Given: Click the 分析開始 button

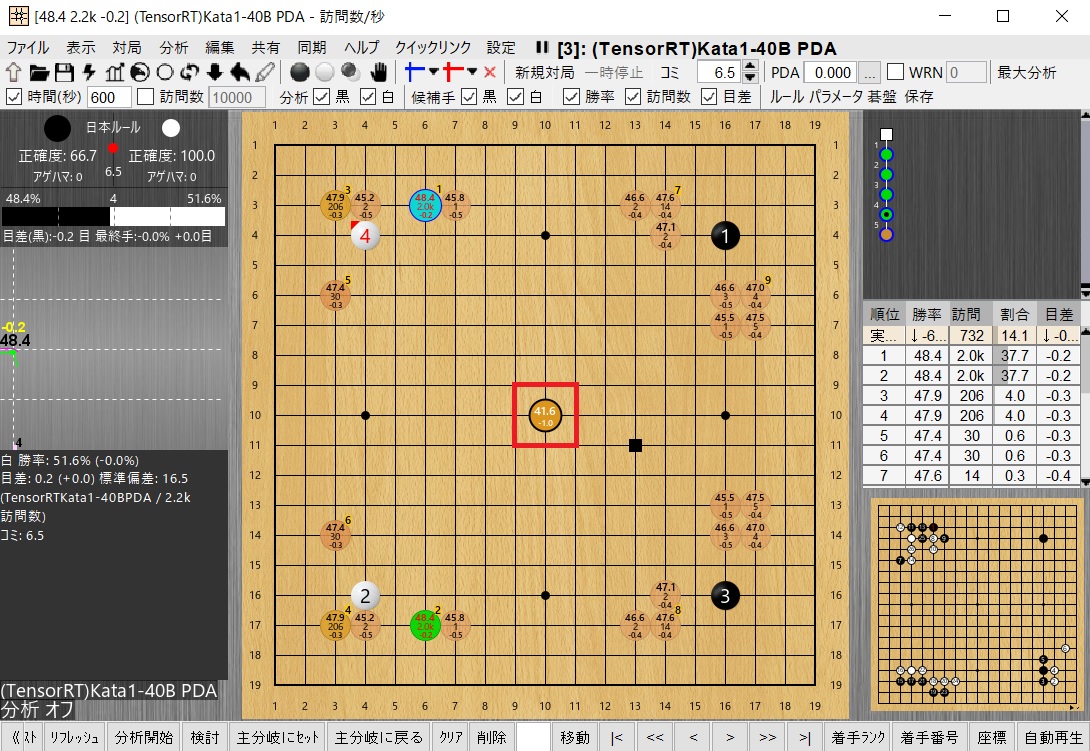Looking at the screenshot, I should (x=144, y=737).
